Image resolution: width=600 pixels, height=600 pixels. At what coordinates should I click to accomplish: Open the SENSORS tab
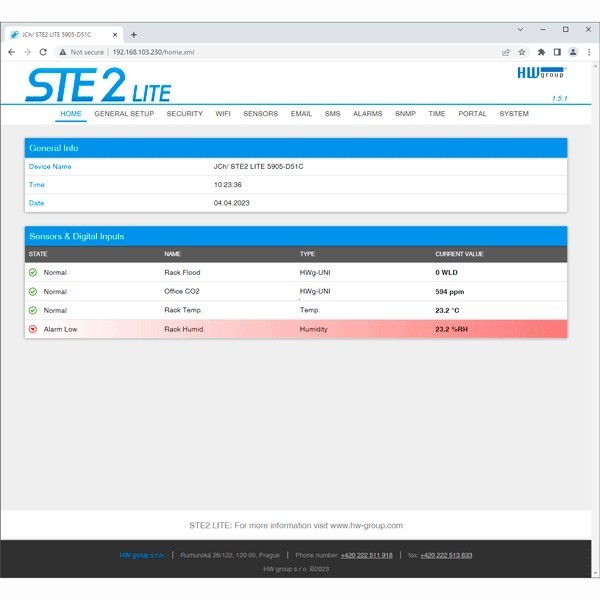tap(261, 114)
